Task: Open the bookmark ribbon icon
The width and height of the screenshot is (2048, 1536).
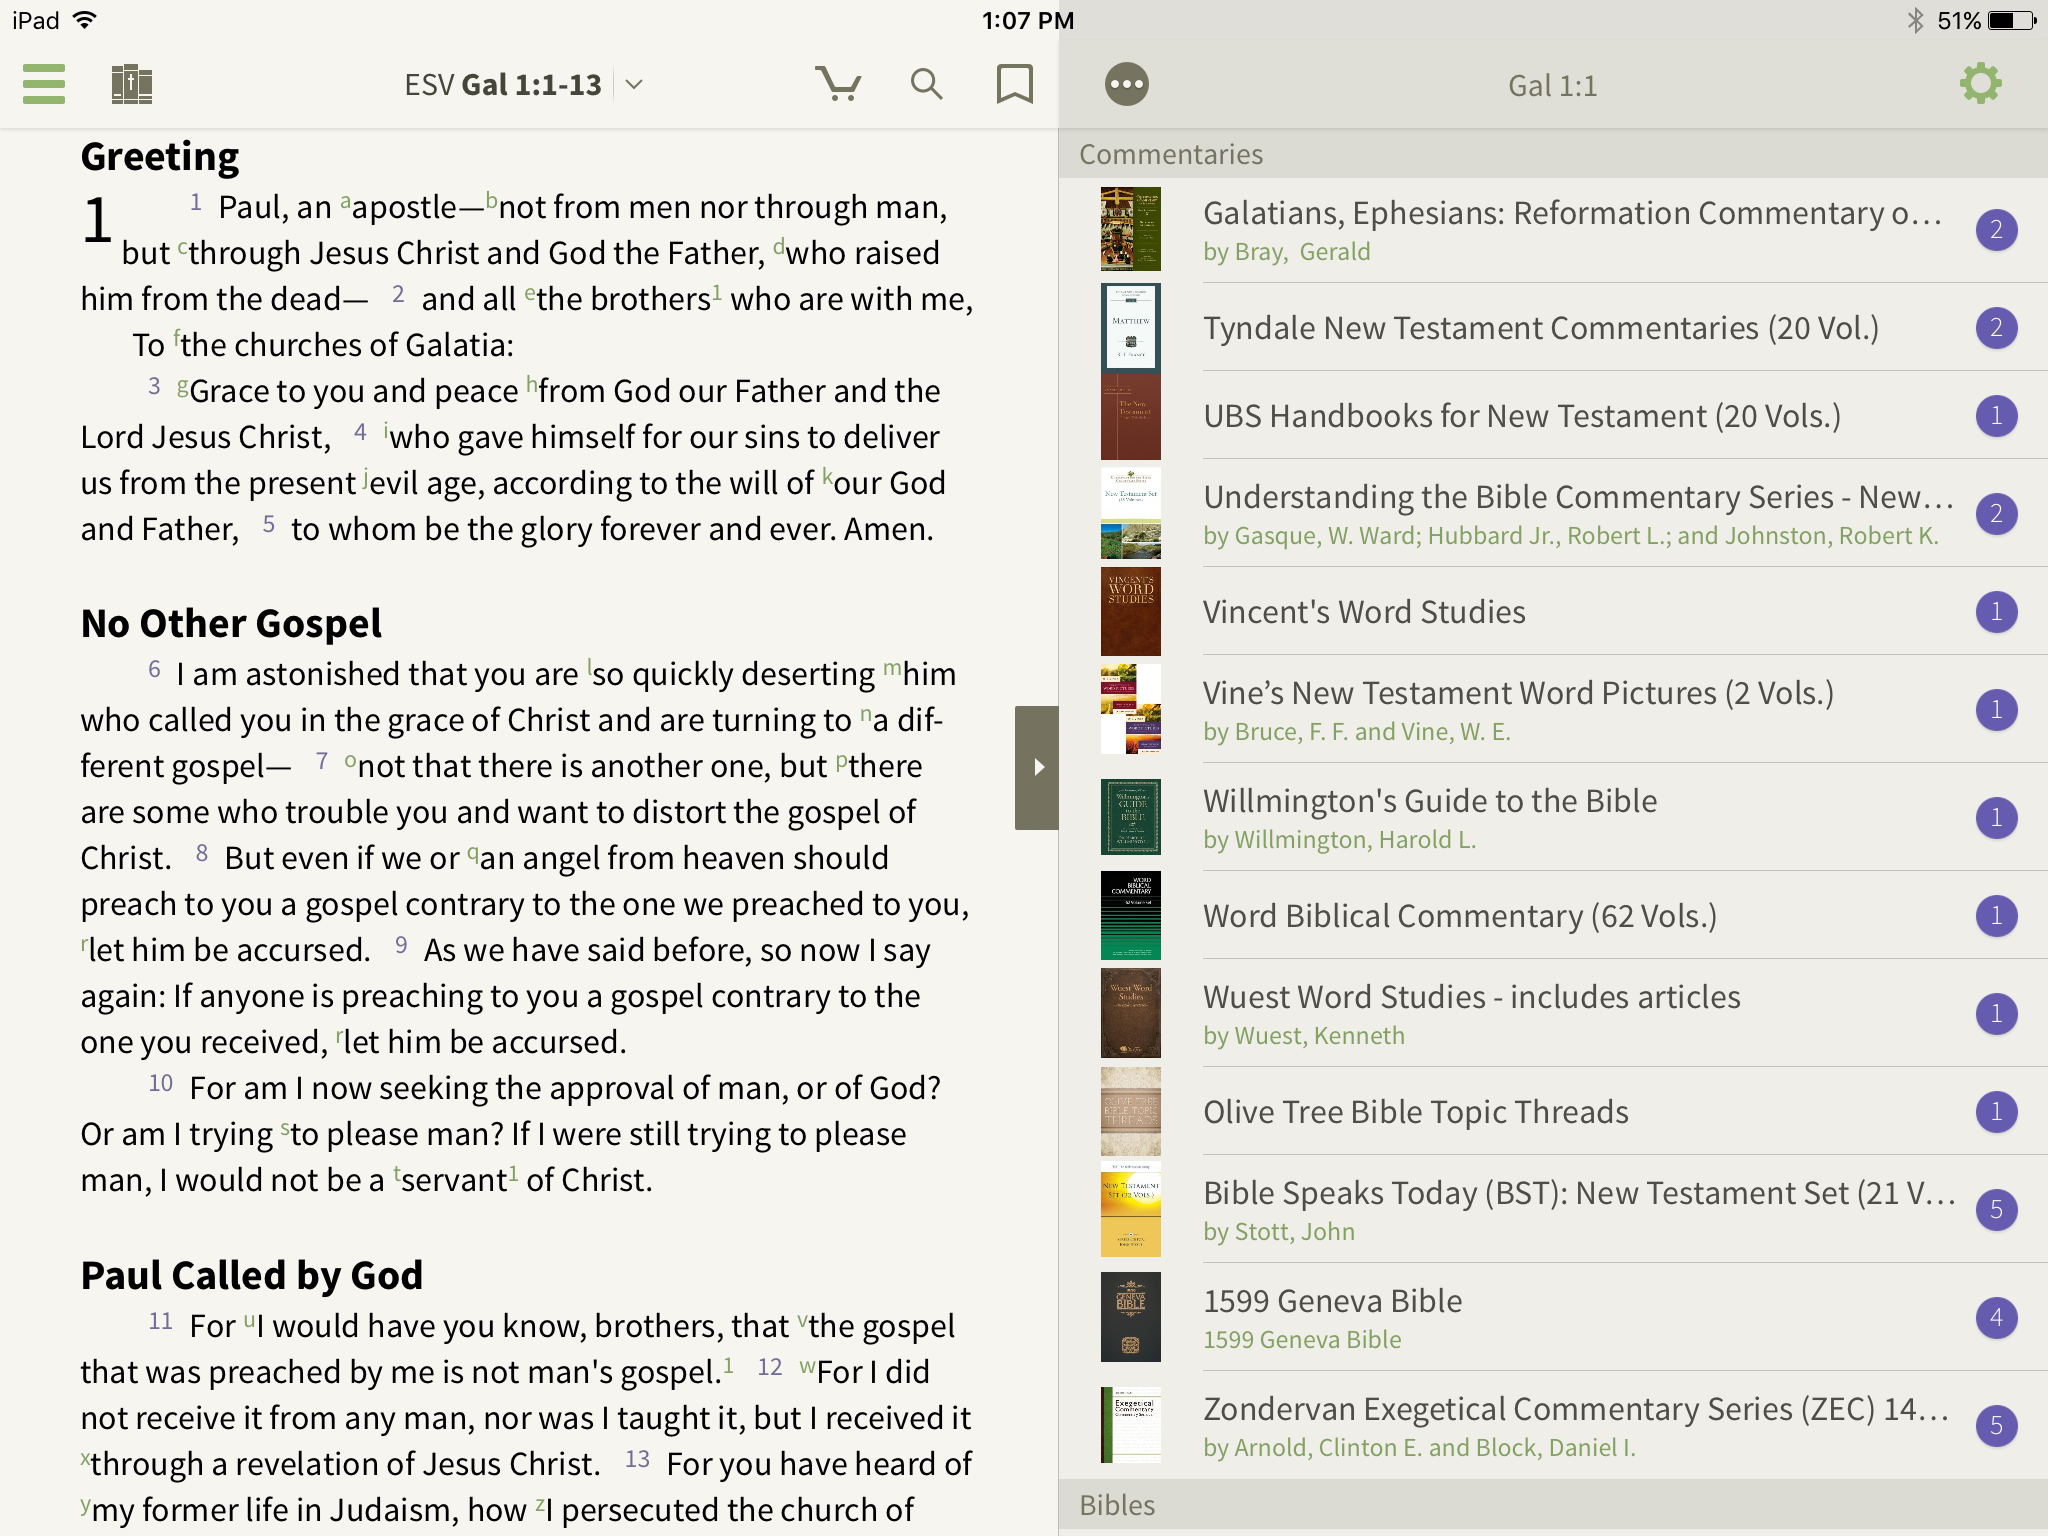Action: [x=1014, y=84]
